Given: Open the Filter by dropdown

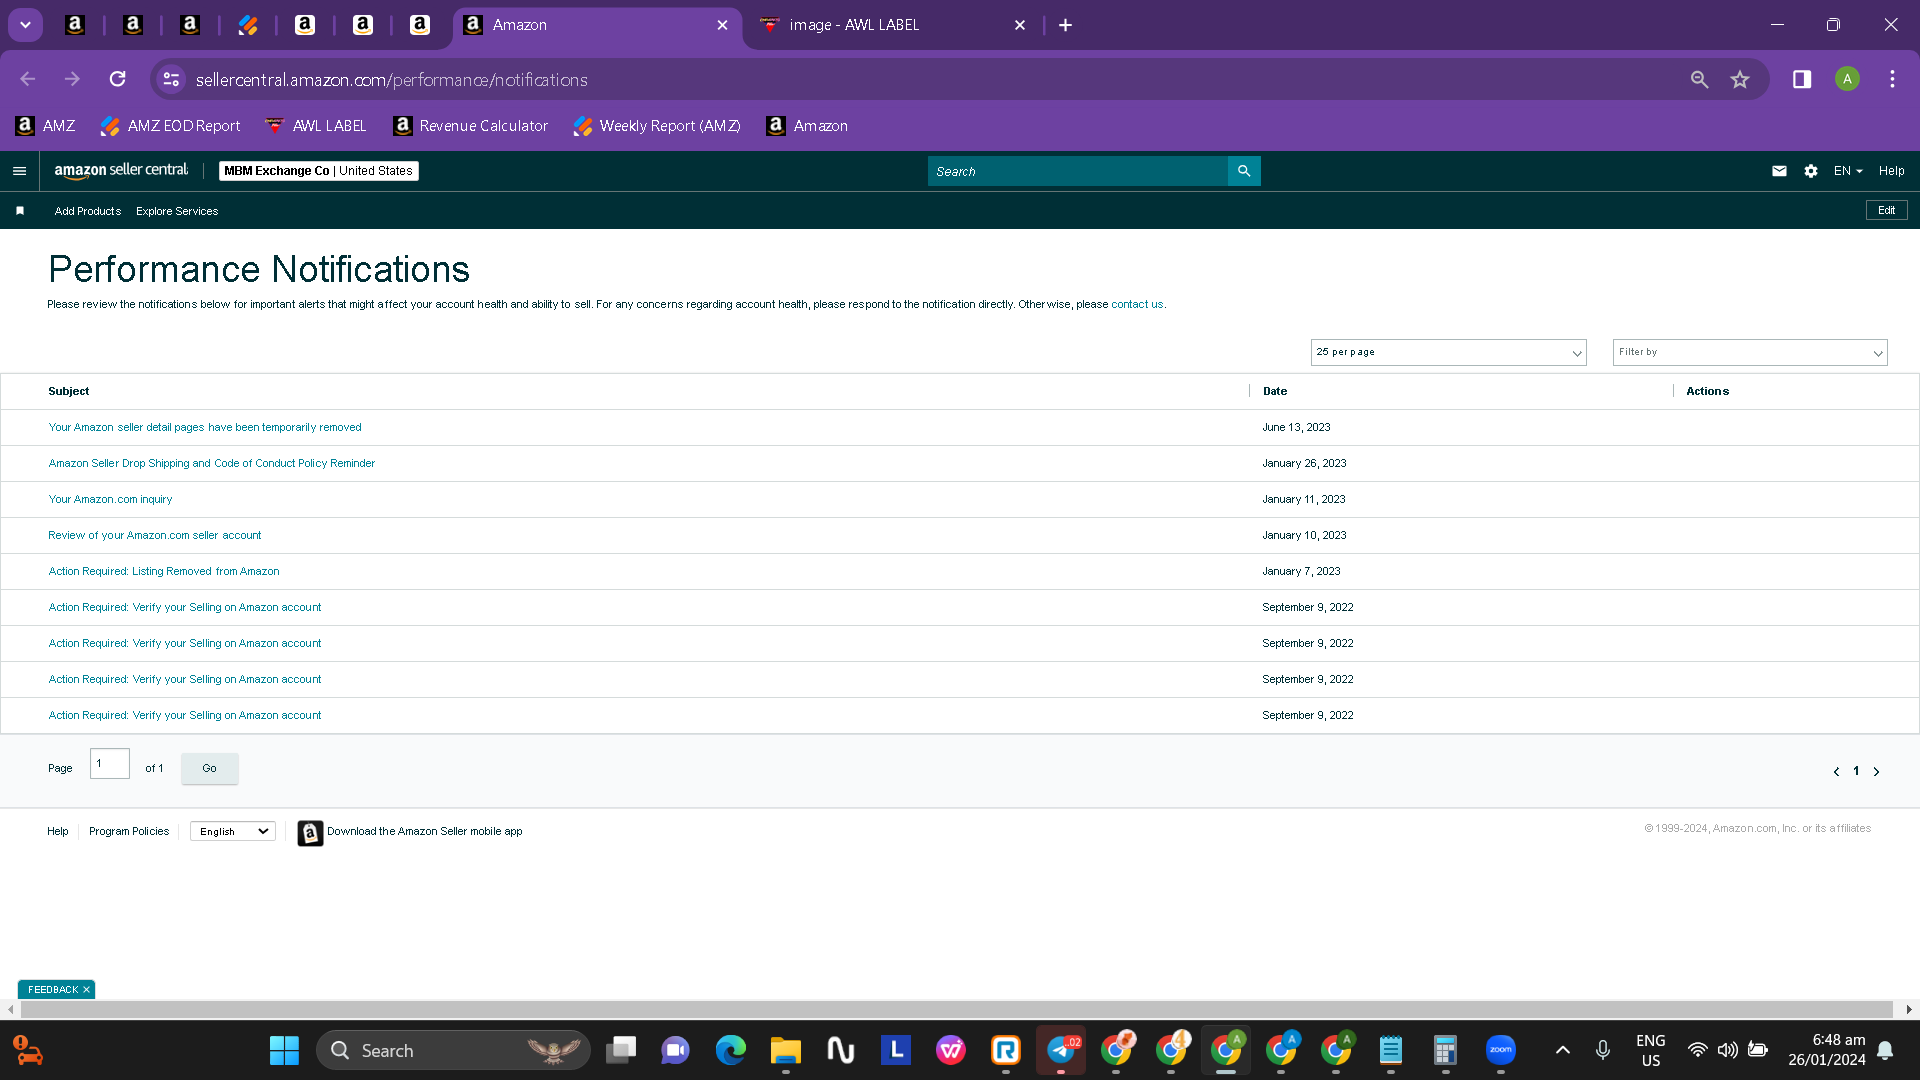Looking at the screenshot, I should [x=1750, y=352].
